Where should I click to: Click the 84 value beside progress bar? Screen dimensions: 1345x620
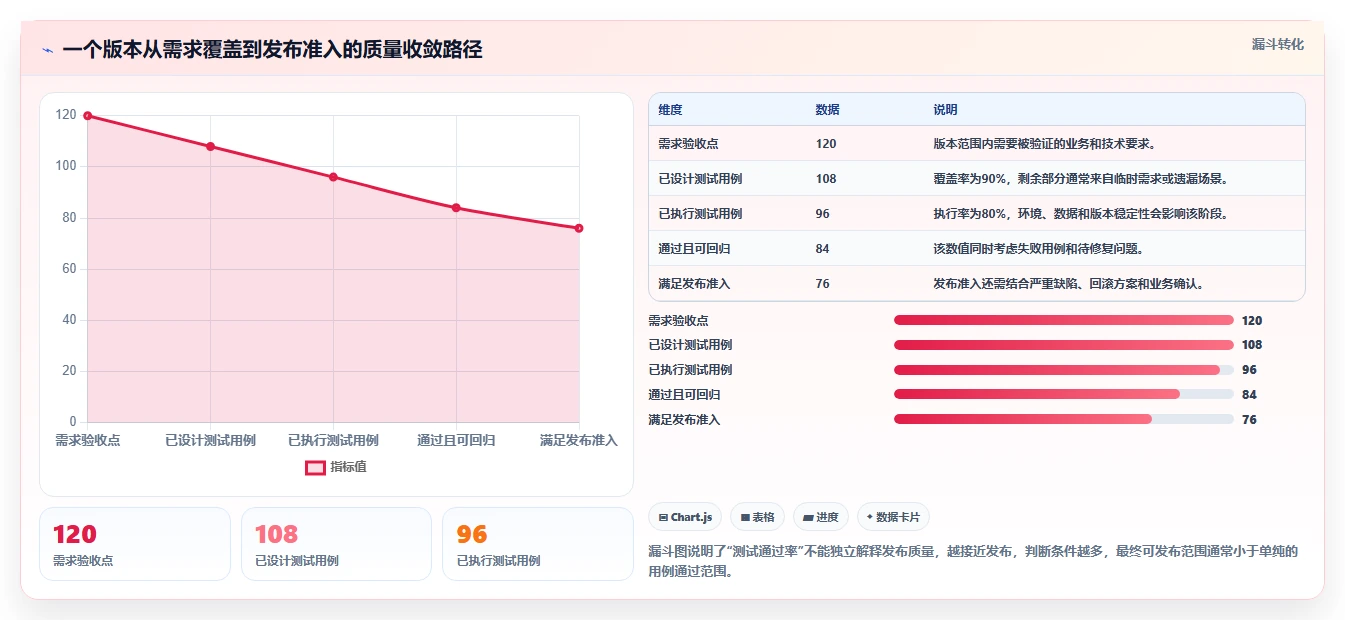click(1249, 395)
